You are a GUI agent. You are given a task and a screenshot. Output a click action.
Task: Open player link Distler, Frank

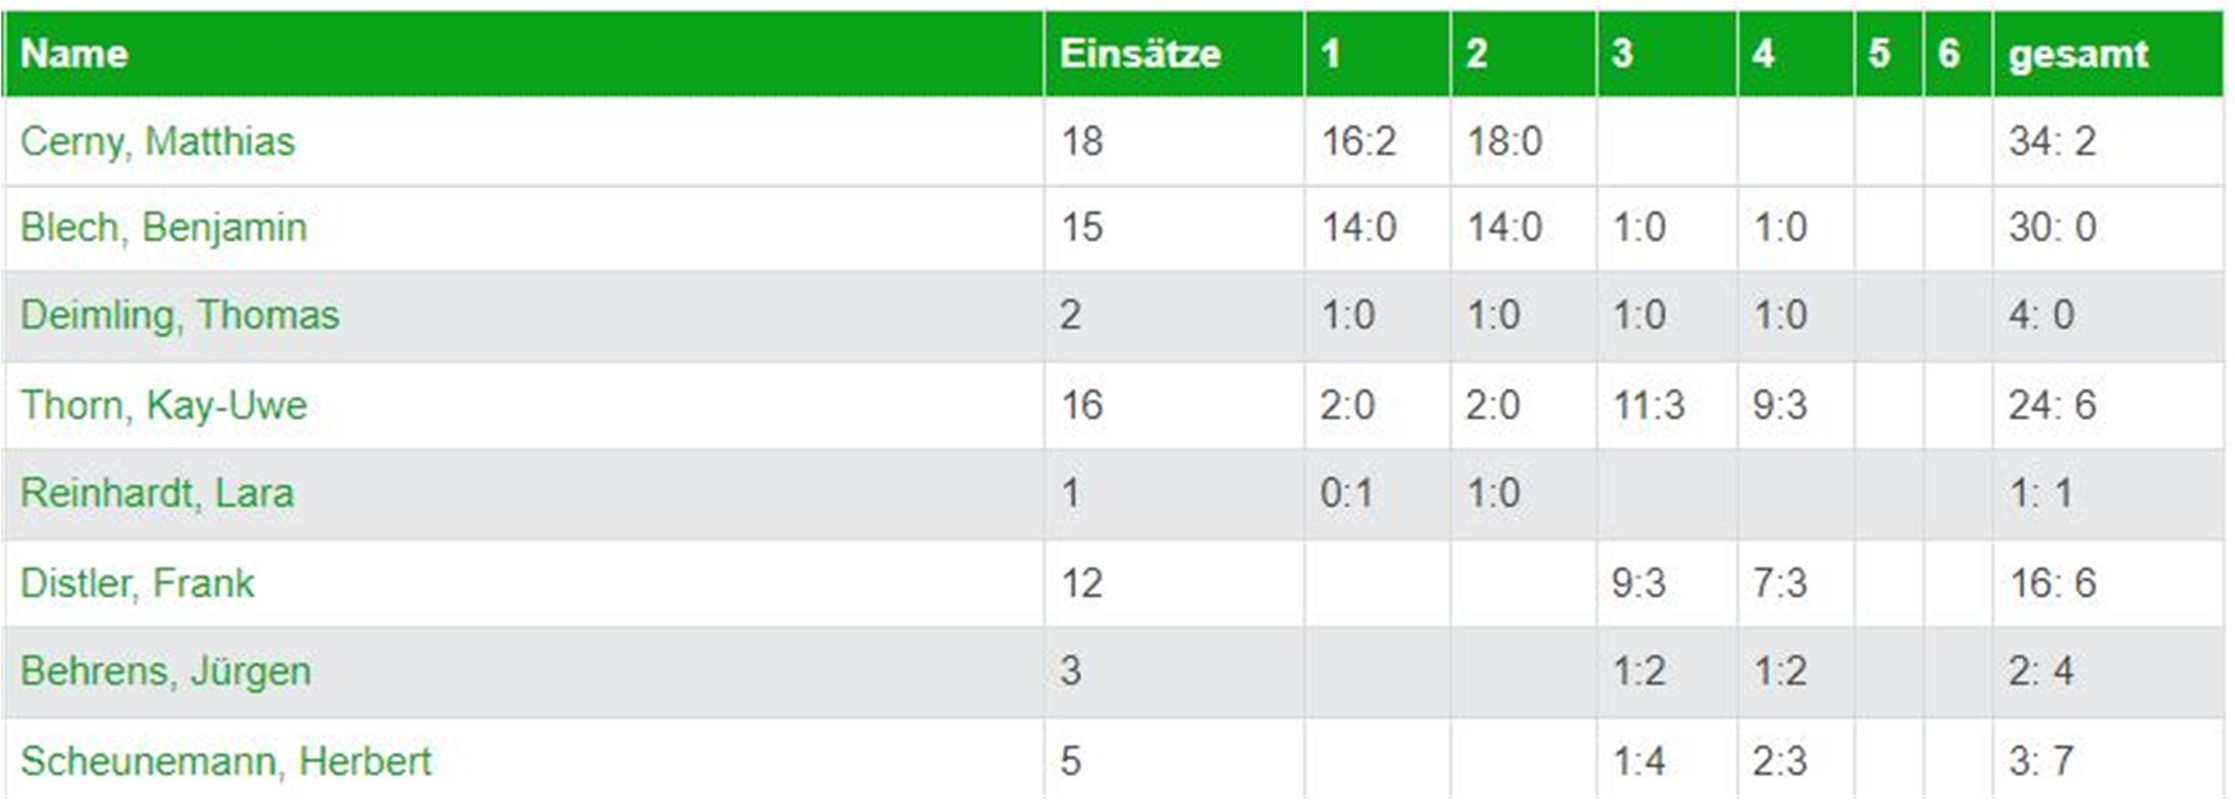137,583
